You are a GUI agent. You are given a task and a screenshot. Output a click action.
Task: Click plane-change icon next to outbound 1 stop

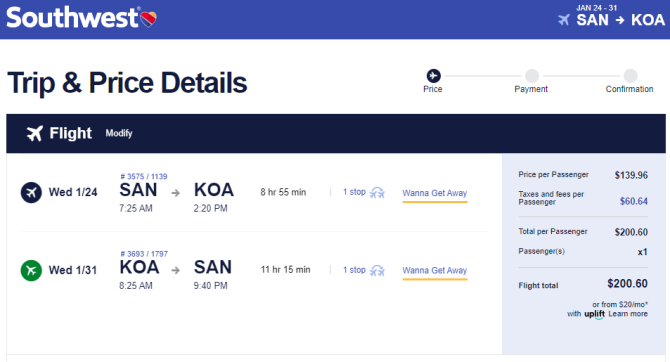[x=377, y=193]
